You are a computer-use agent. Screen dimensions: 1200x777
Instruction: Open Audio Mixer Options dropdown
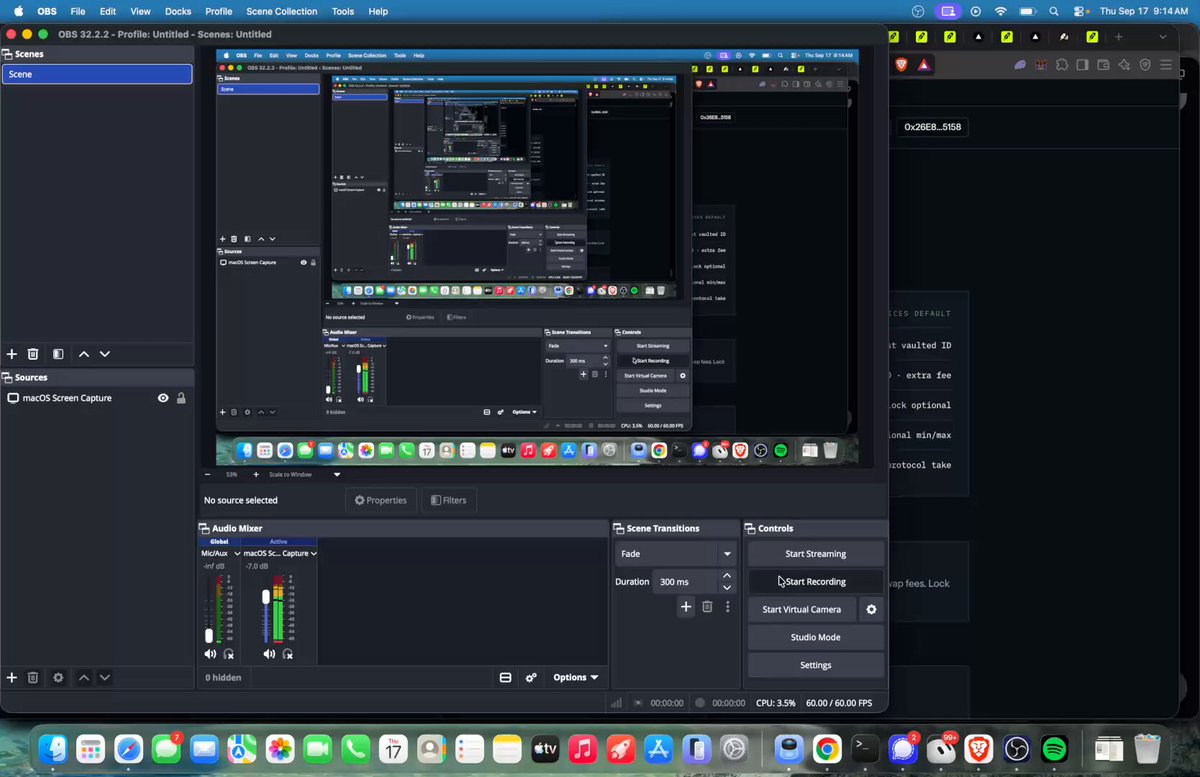[x=575, y=677]
